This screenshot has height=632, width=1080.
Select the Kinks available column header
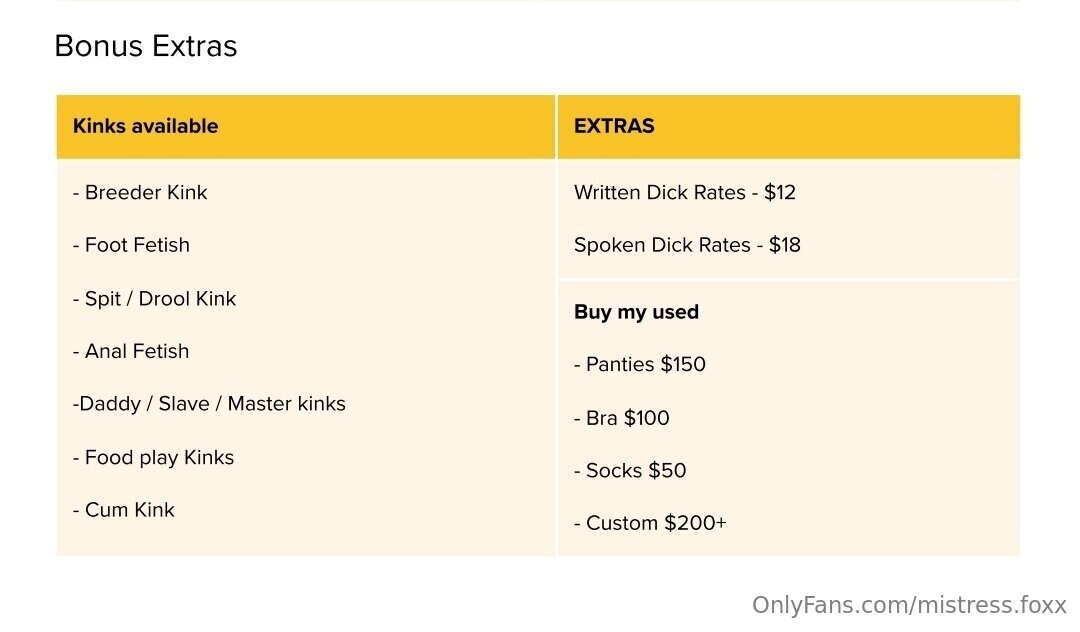coord(146,126)
